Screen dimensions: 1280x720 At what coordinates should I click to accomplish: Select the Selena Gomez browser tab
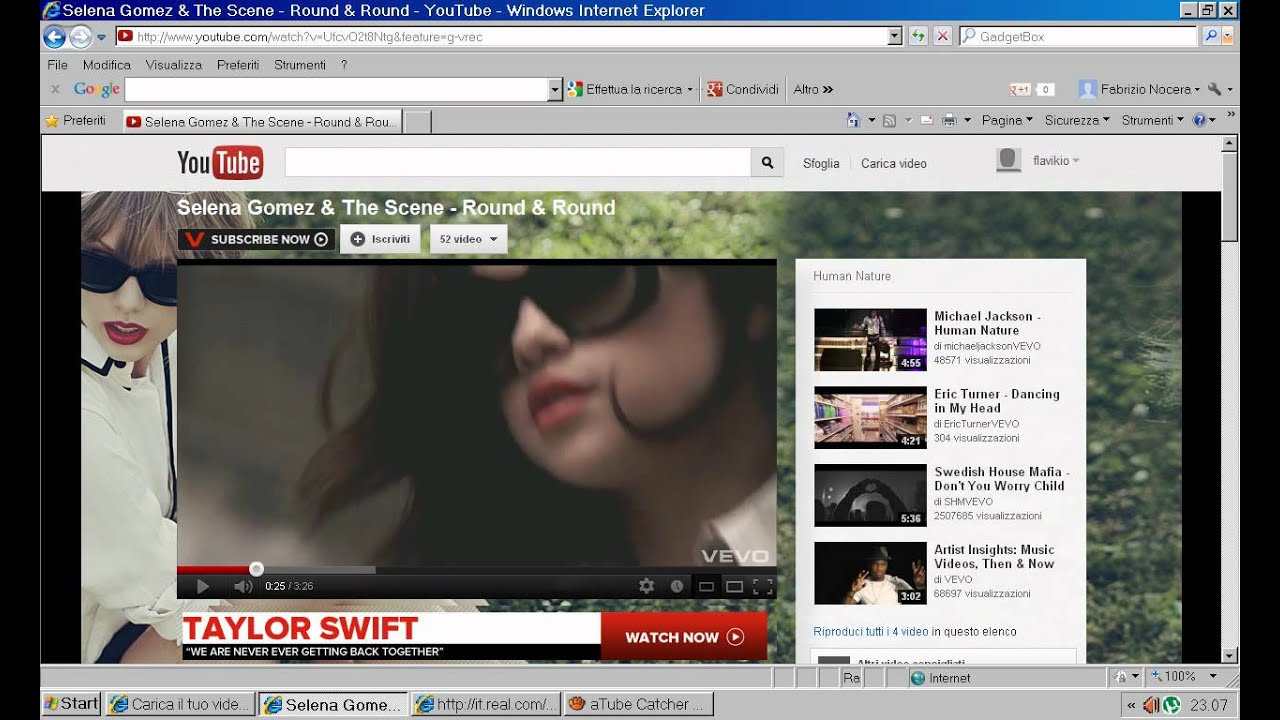pyautogui.click(x=261, y=122)
